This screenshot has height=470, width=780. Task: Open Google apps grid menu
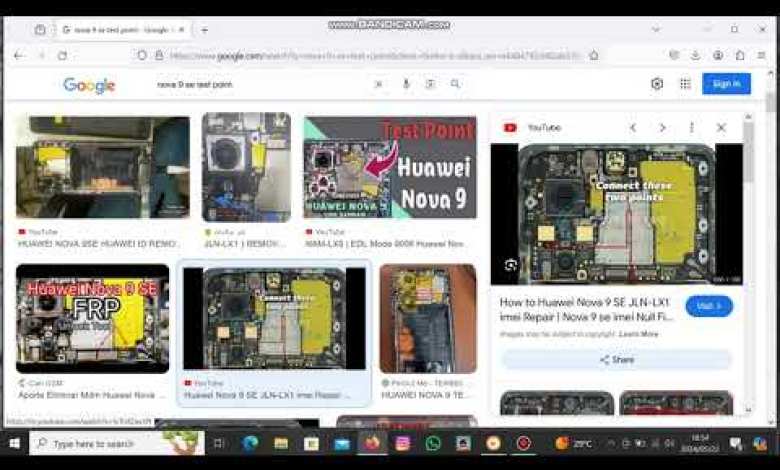[685, 84]
